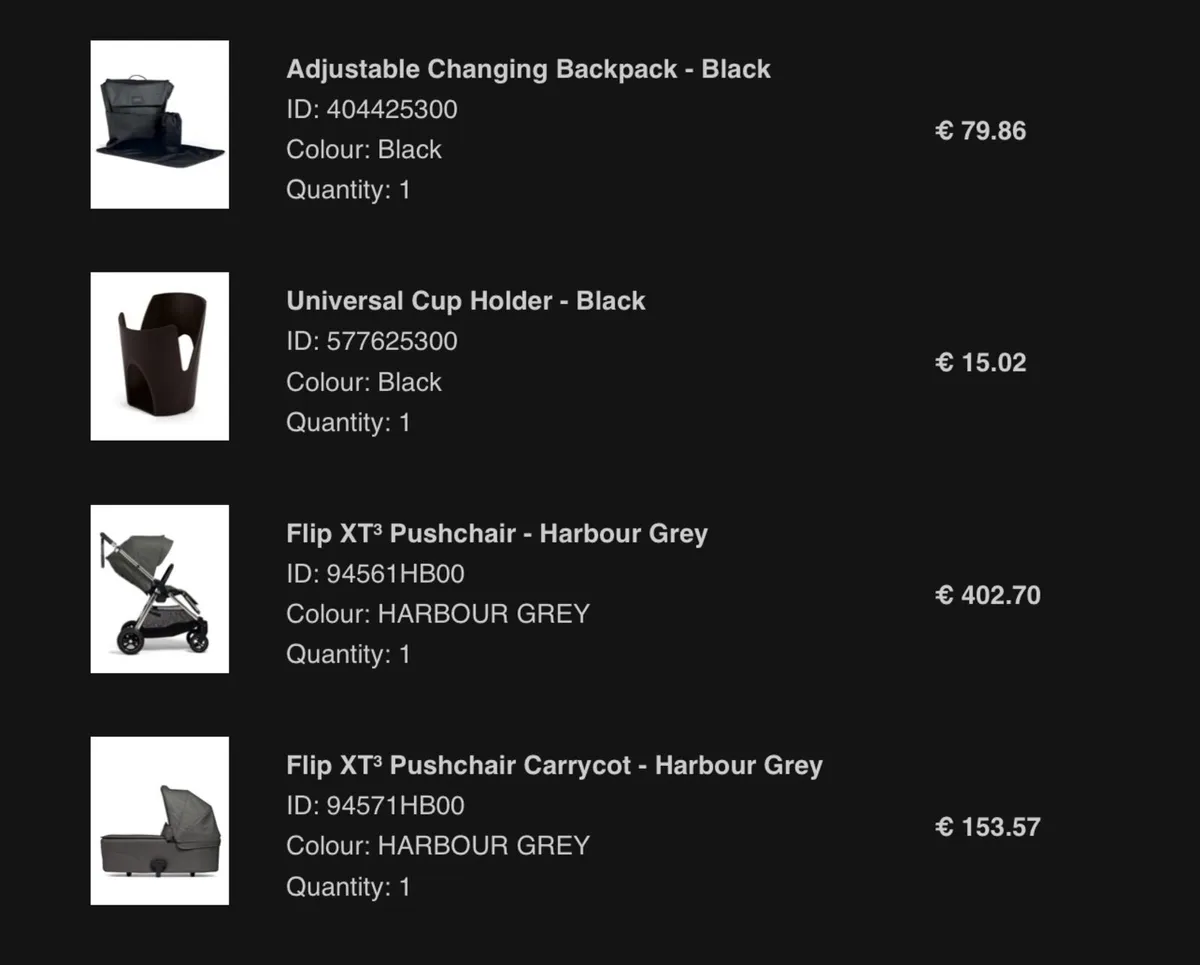Image resolution: width=1200 pixels, height=965 pixels.
Task: Select the € 15.02 cup holder price
Action: pos(980,363)
